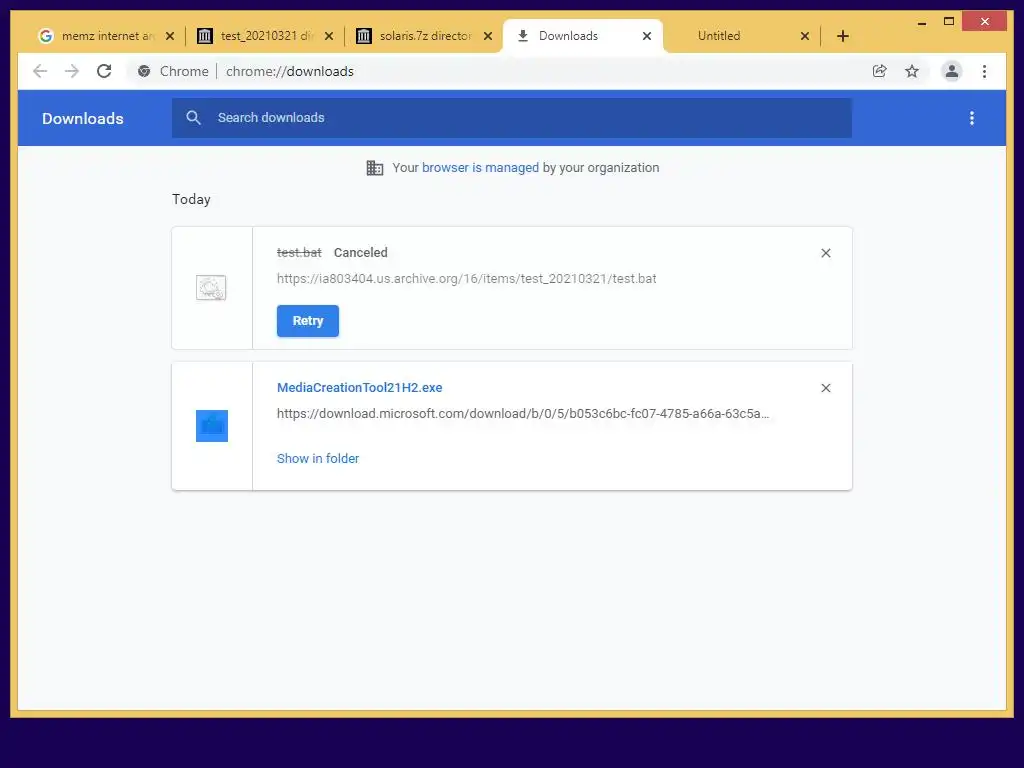Click the archive.org test.bat URL
The width and height of the screenshot is (1024, 768).
(466, 279)
